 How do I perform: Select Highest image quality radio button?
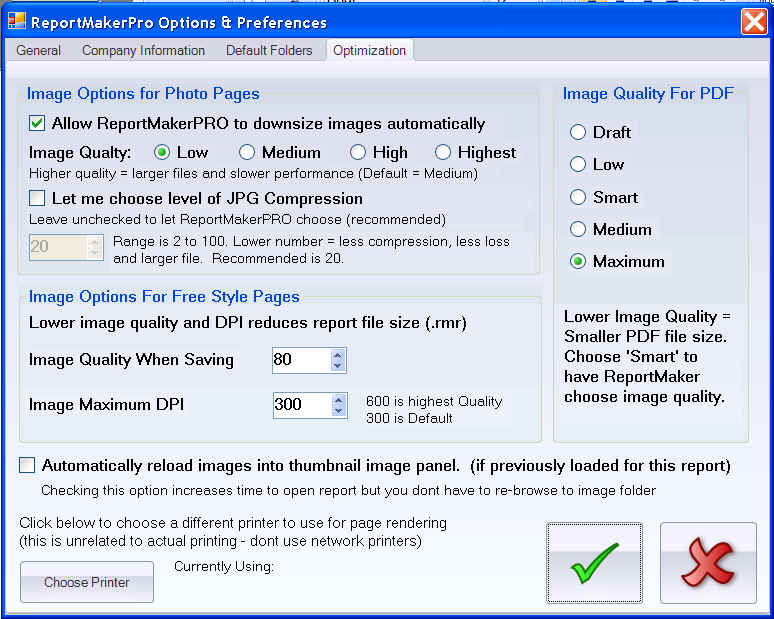443,153
